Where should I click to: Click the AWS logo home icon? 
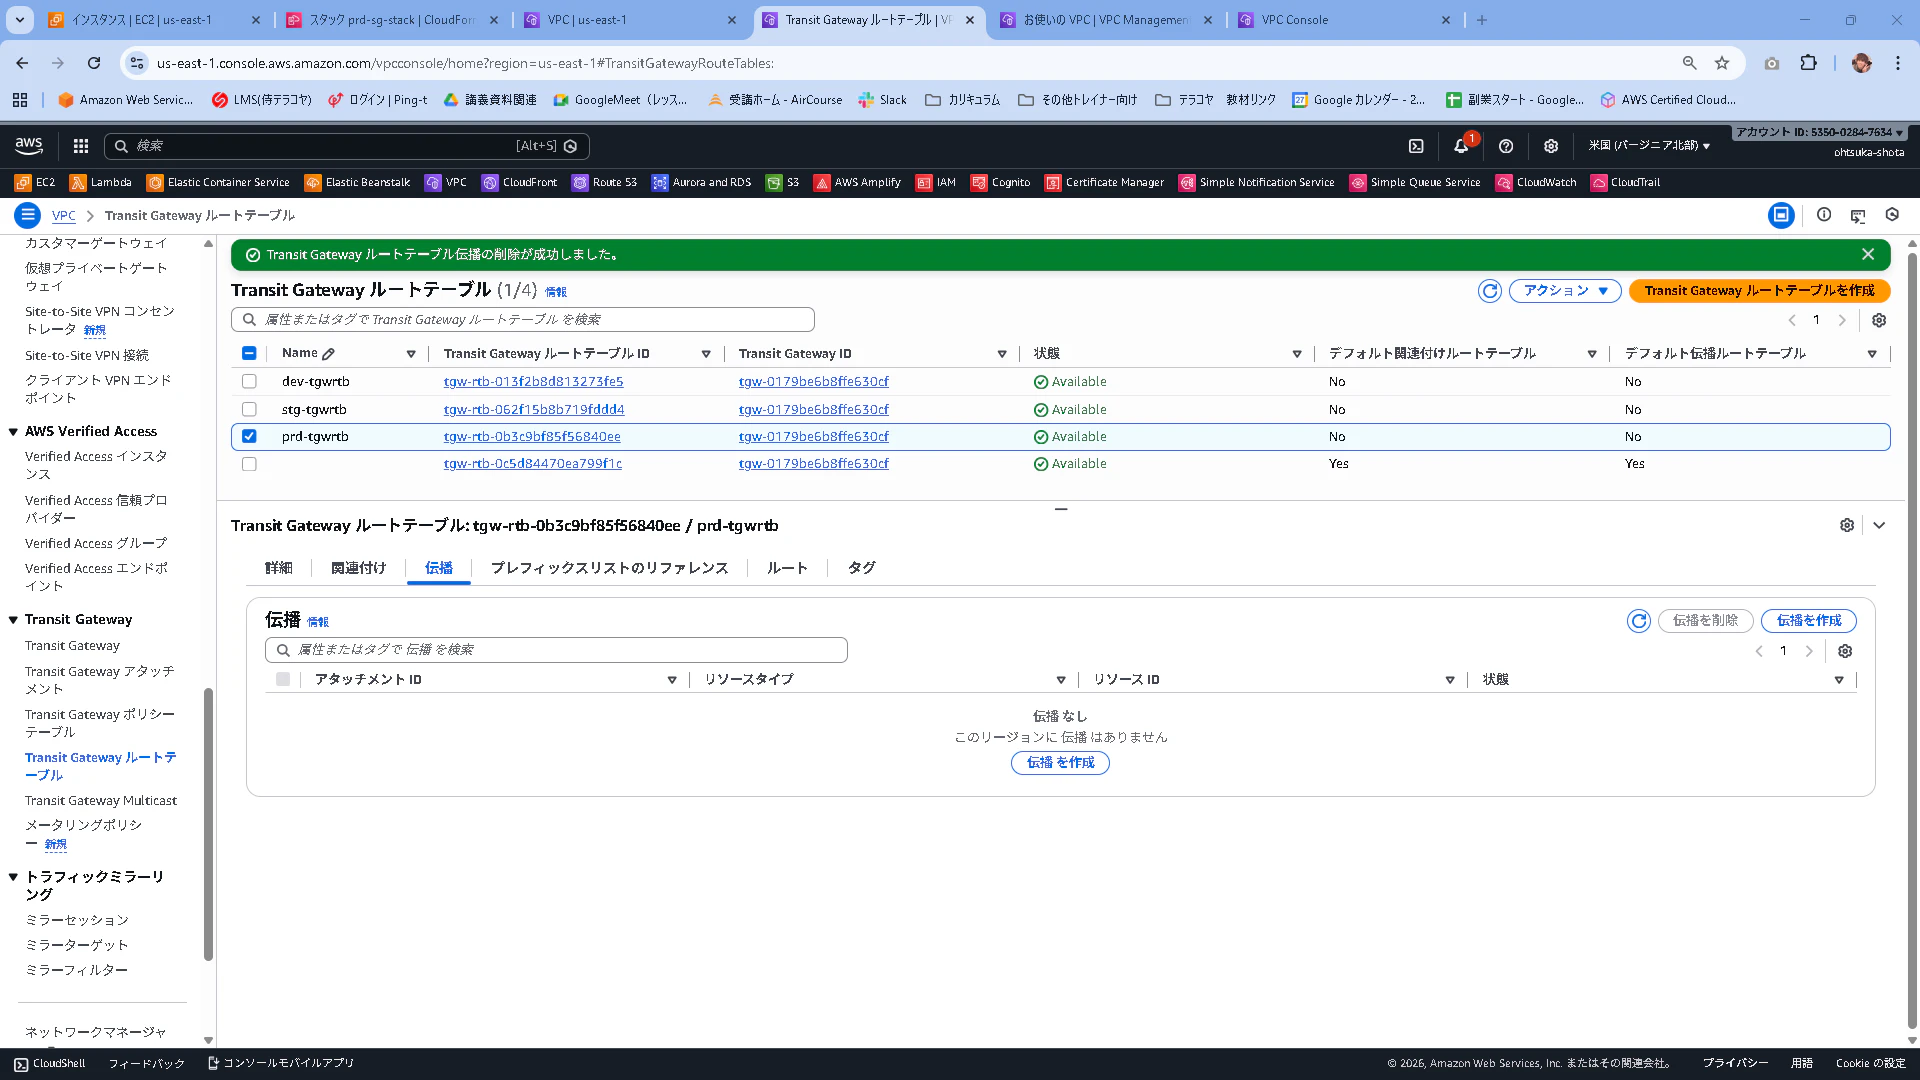click(x=29, y=146)
